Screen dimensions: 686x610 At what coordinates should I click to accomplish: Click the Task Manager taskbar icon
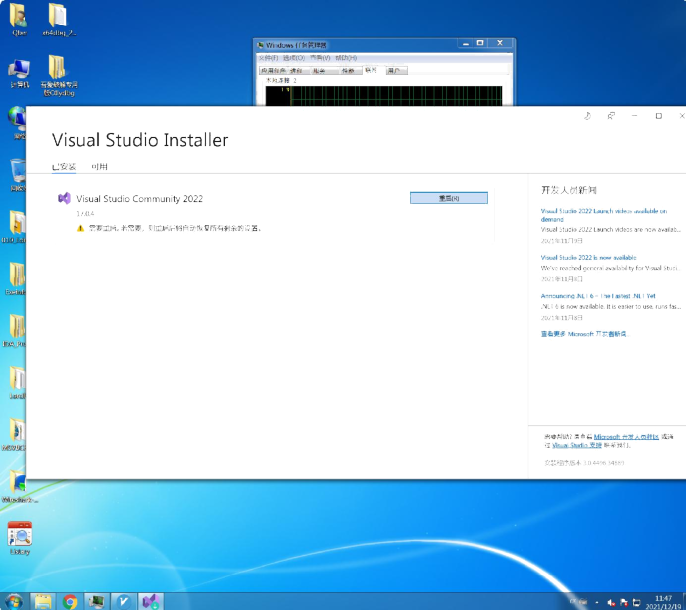(x=97, y=601)
